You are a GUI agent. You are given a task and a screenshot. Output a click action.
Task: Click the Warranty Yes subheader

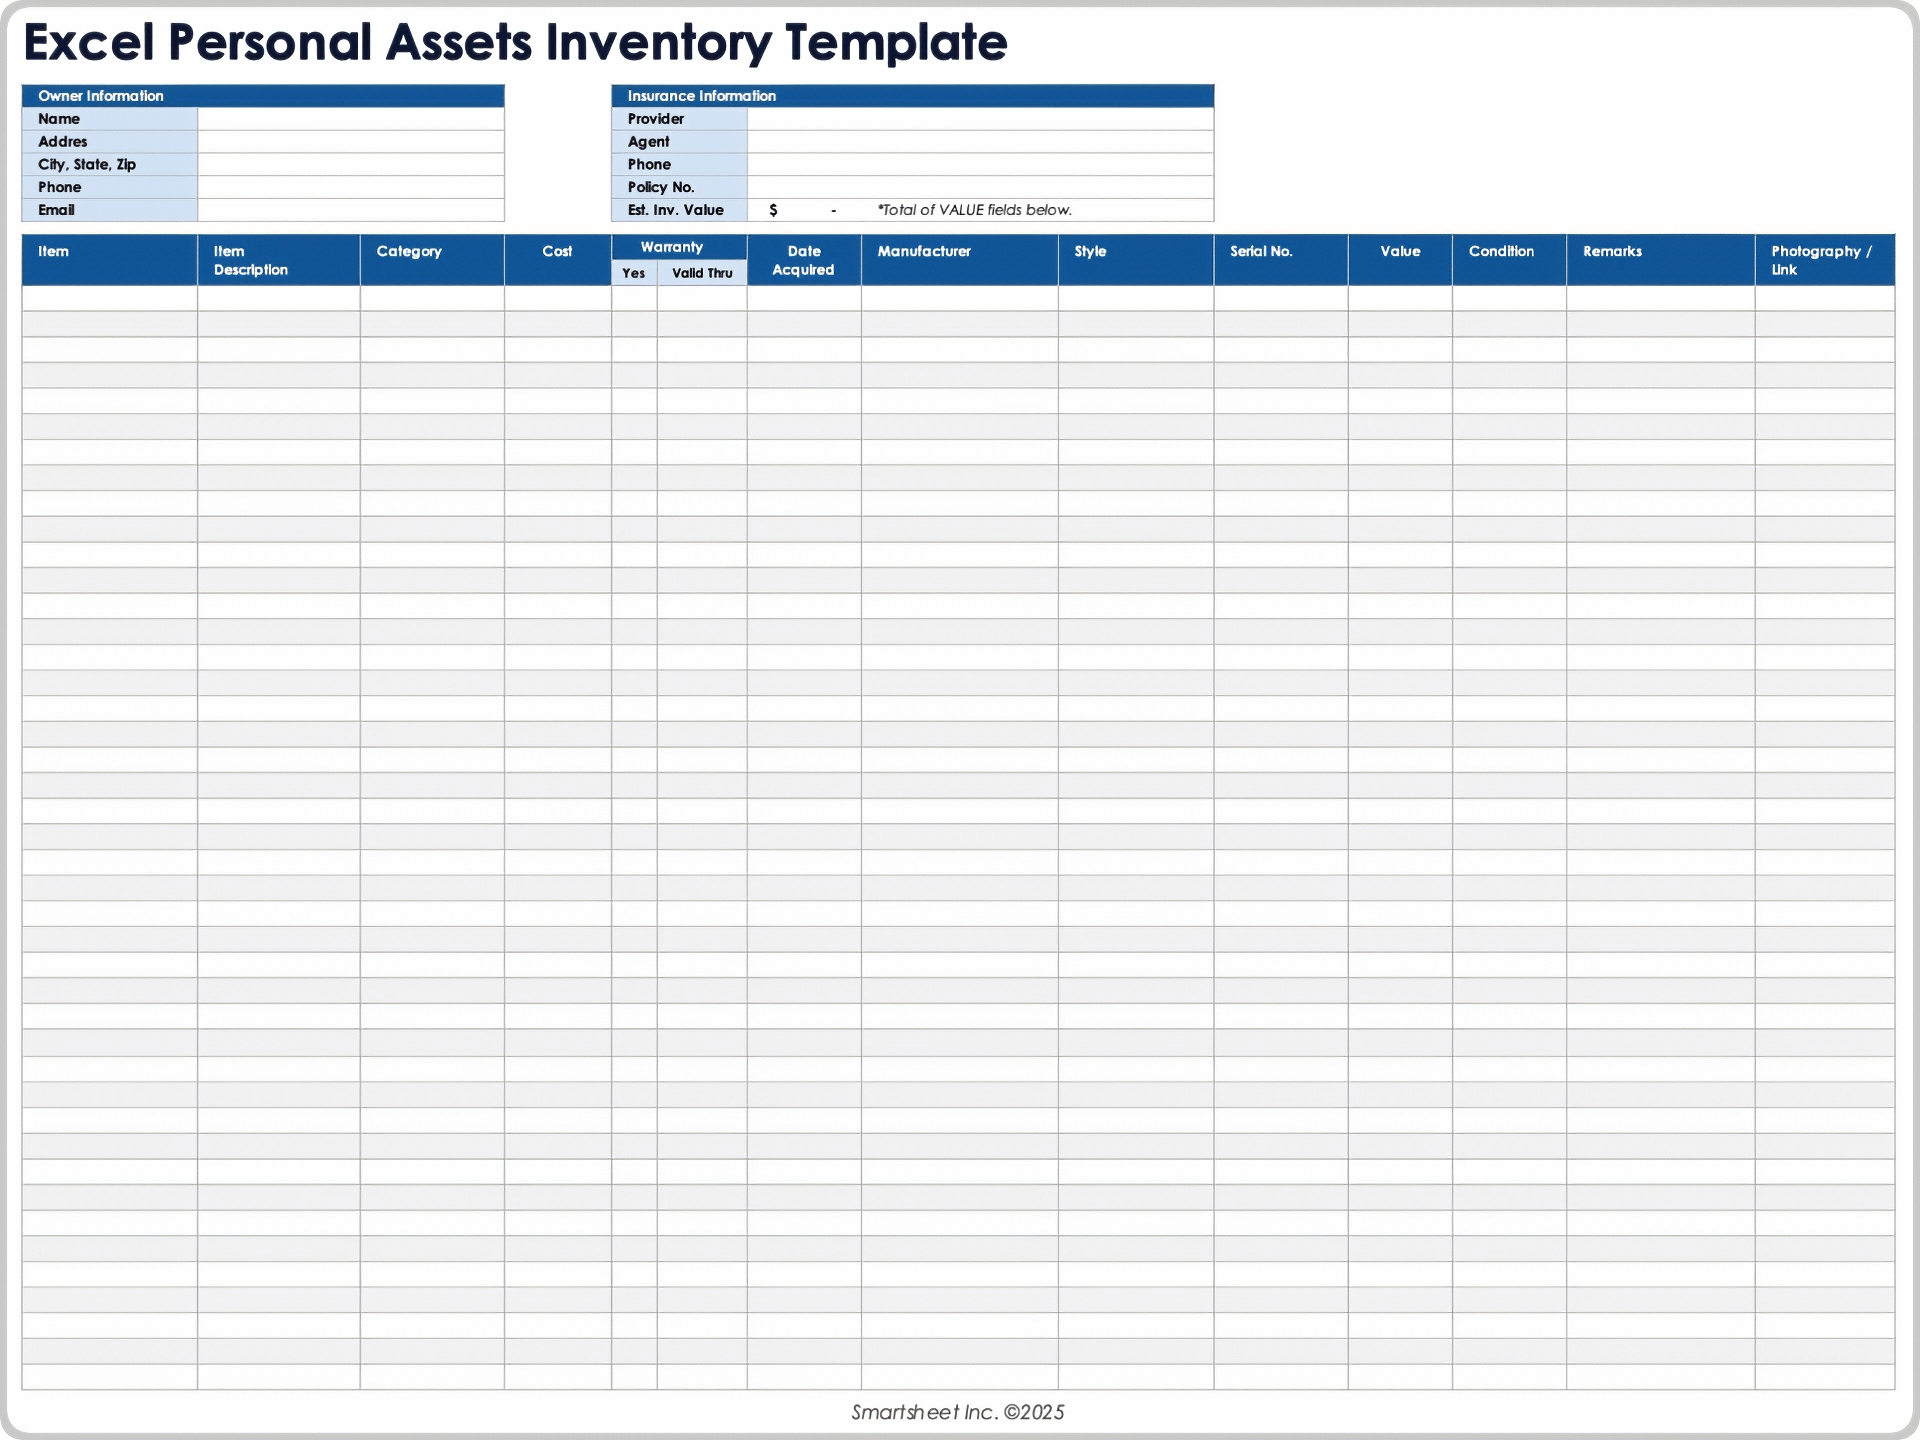633,272
